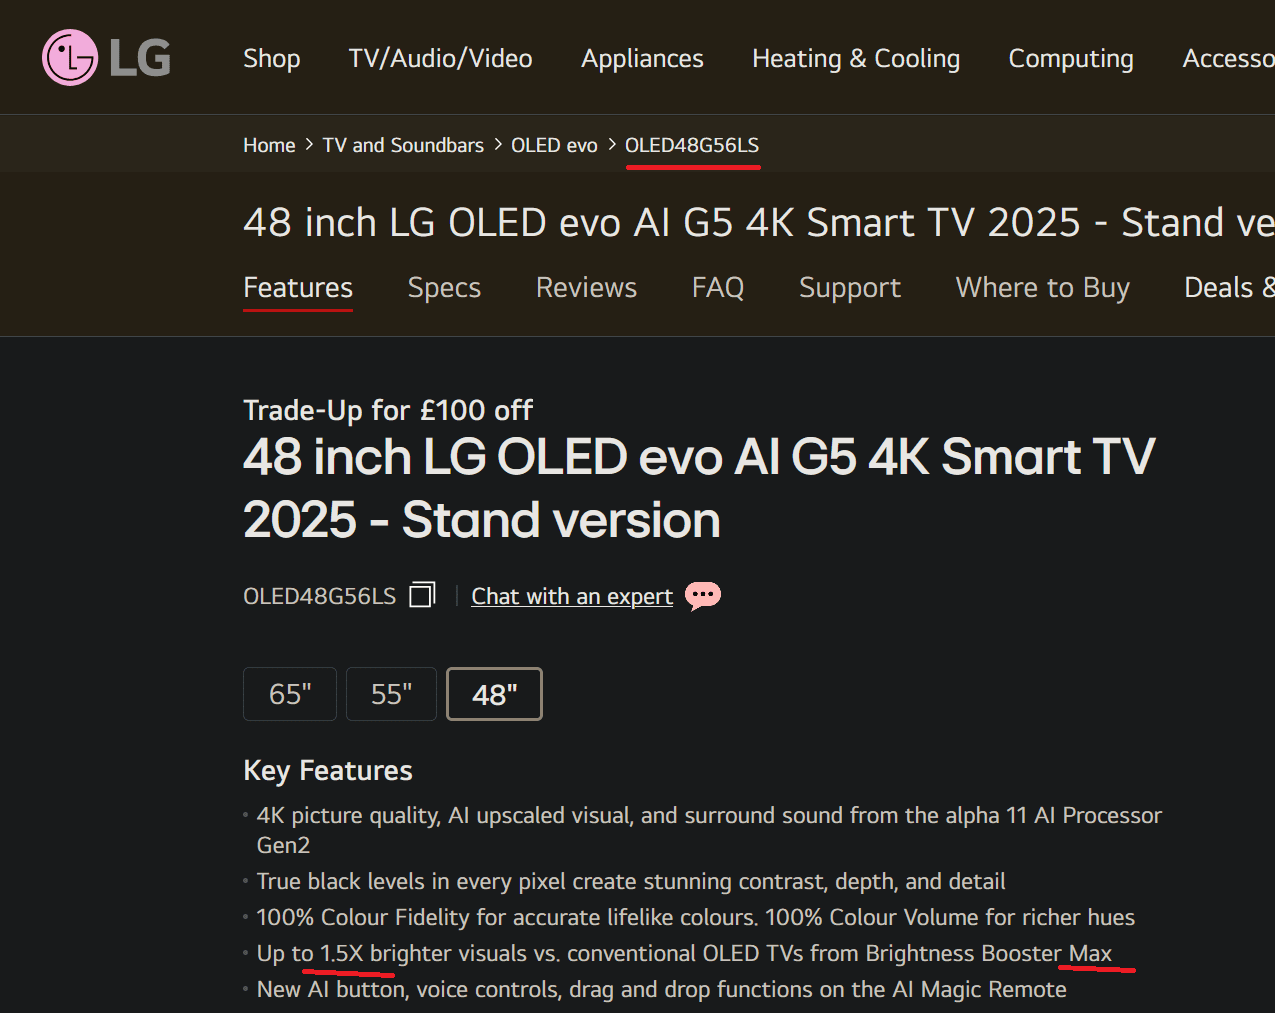Image resolution: width=1275 pixels, height=1013 pixels.
Task: Switch to the Reviews tab
Action: pos(586,288)
